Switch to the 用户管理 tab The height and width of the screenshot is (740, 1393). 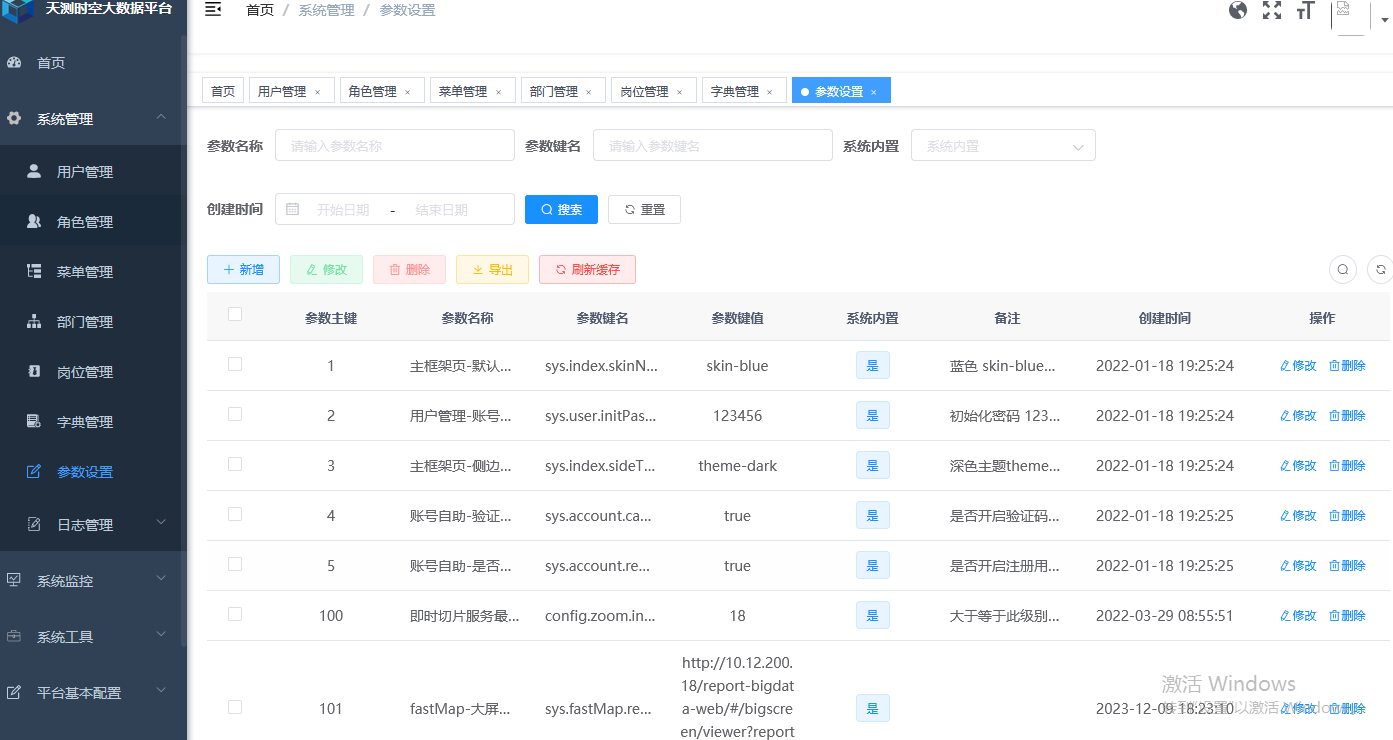tap(285, 90)
